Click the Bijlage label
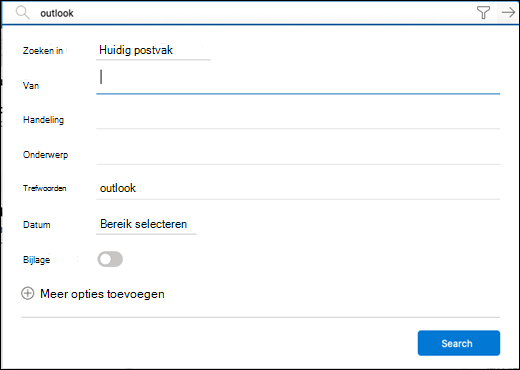 tap(36, 260)
